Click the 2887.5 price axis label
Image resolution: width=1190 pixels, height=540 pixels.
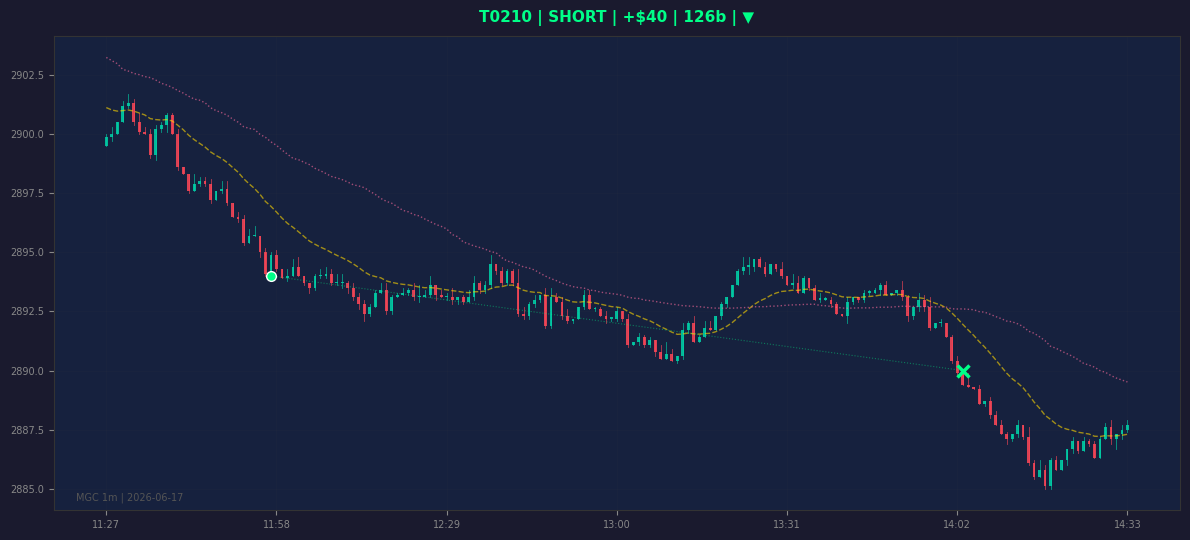pos(27,430)
